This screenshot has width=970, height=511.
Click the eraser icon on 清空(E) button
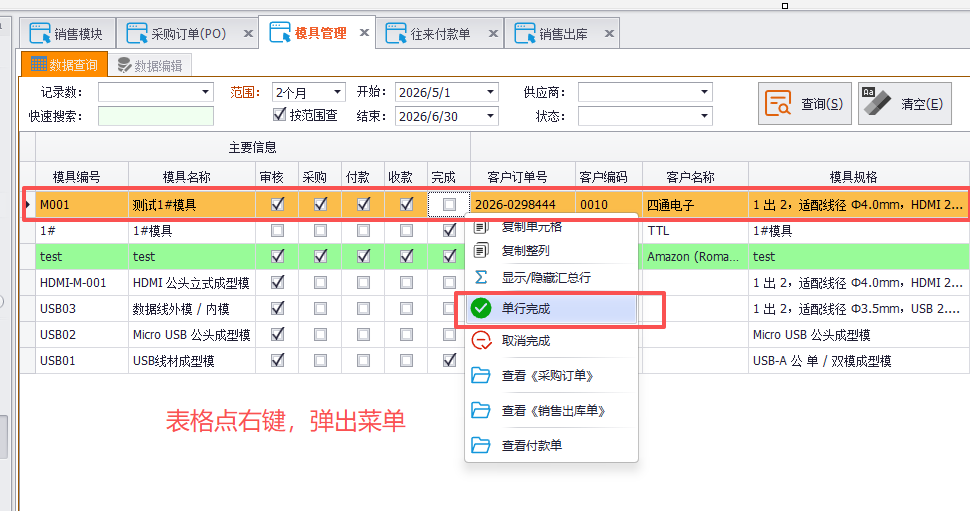pos(876,101)
